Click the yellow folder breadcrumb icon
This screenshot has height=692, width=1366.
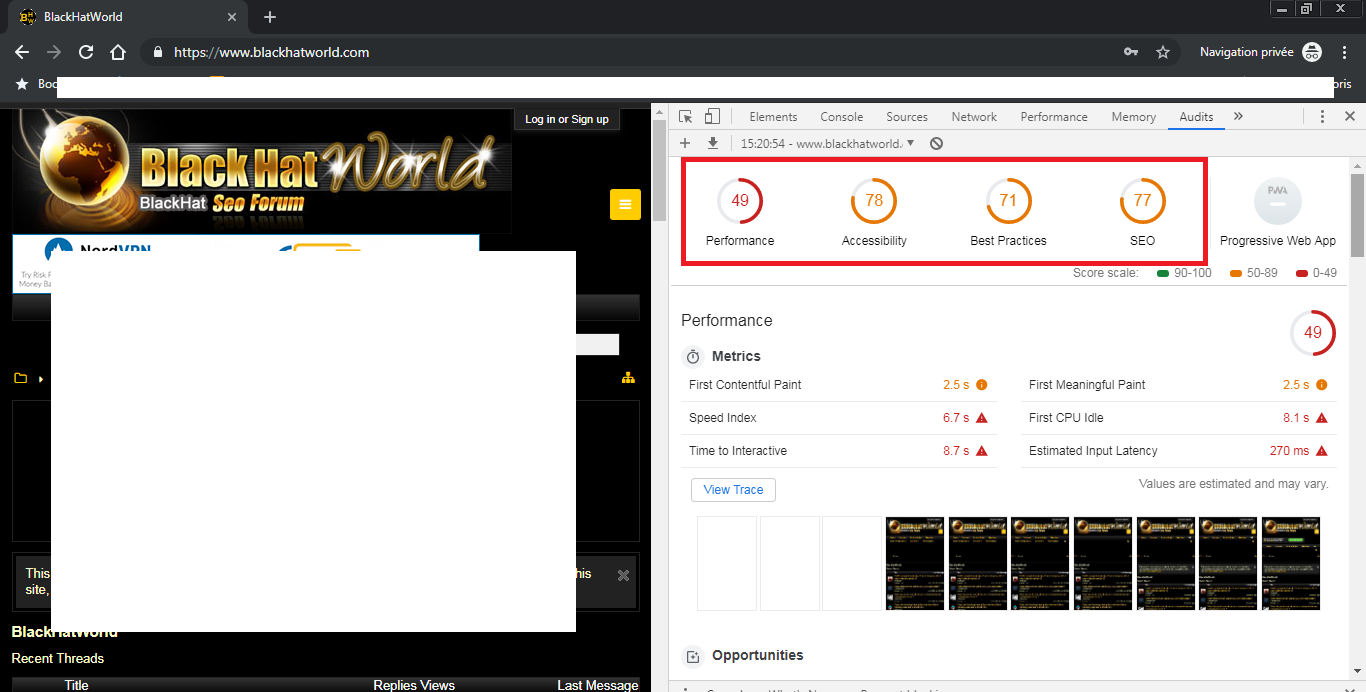tap(20, 378)
